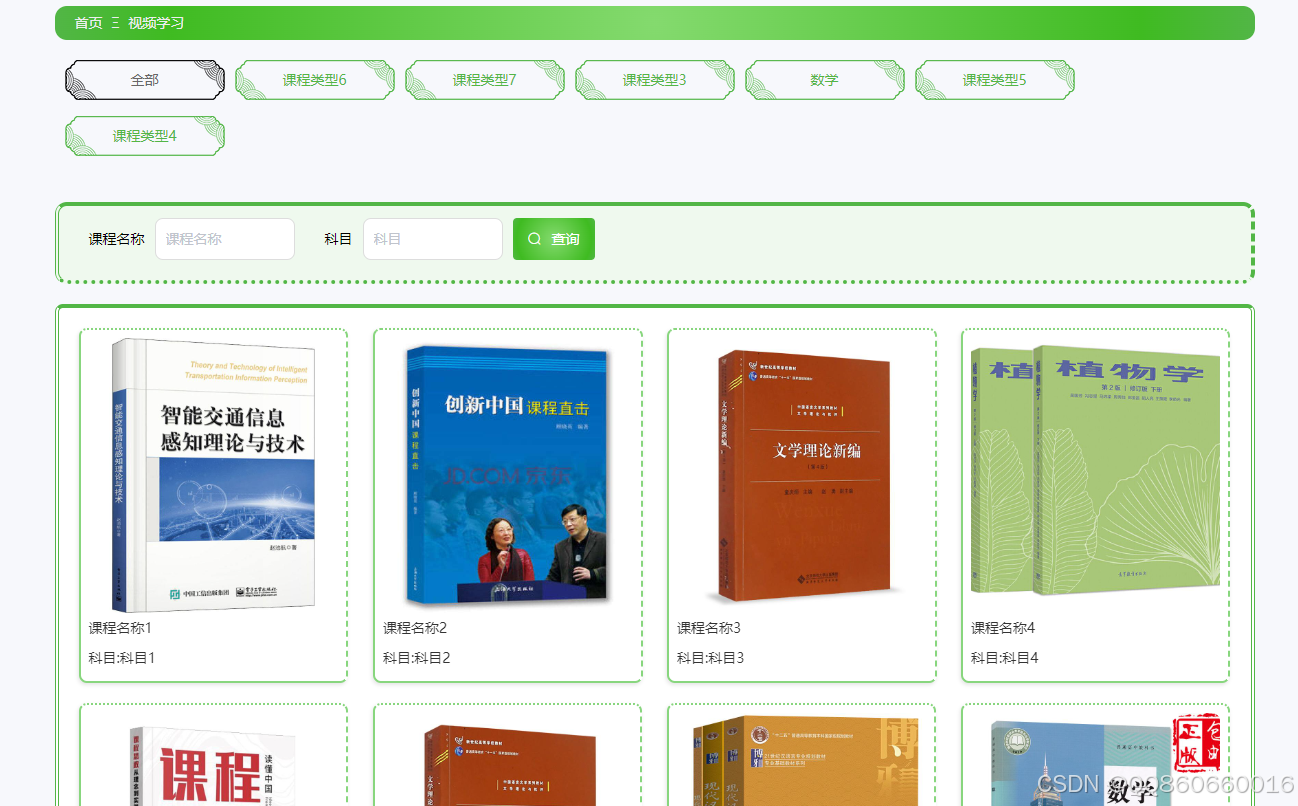1298x806 pixels.
Task: Open 创新中国课程直击 book cover
Action: [508, 475]
